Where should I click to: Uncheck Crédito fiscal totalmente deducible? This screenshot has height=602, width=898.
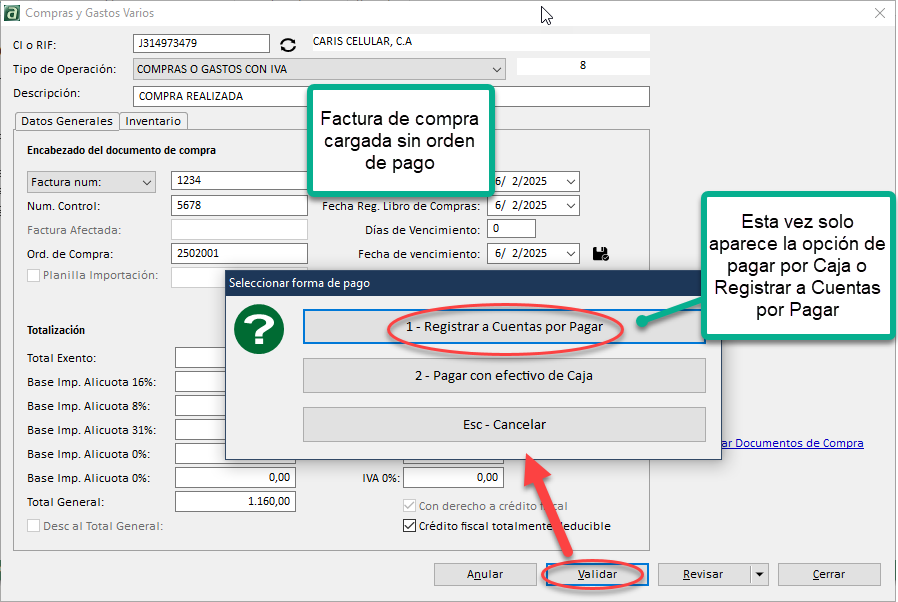tap(408, 525)
